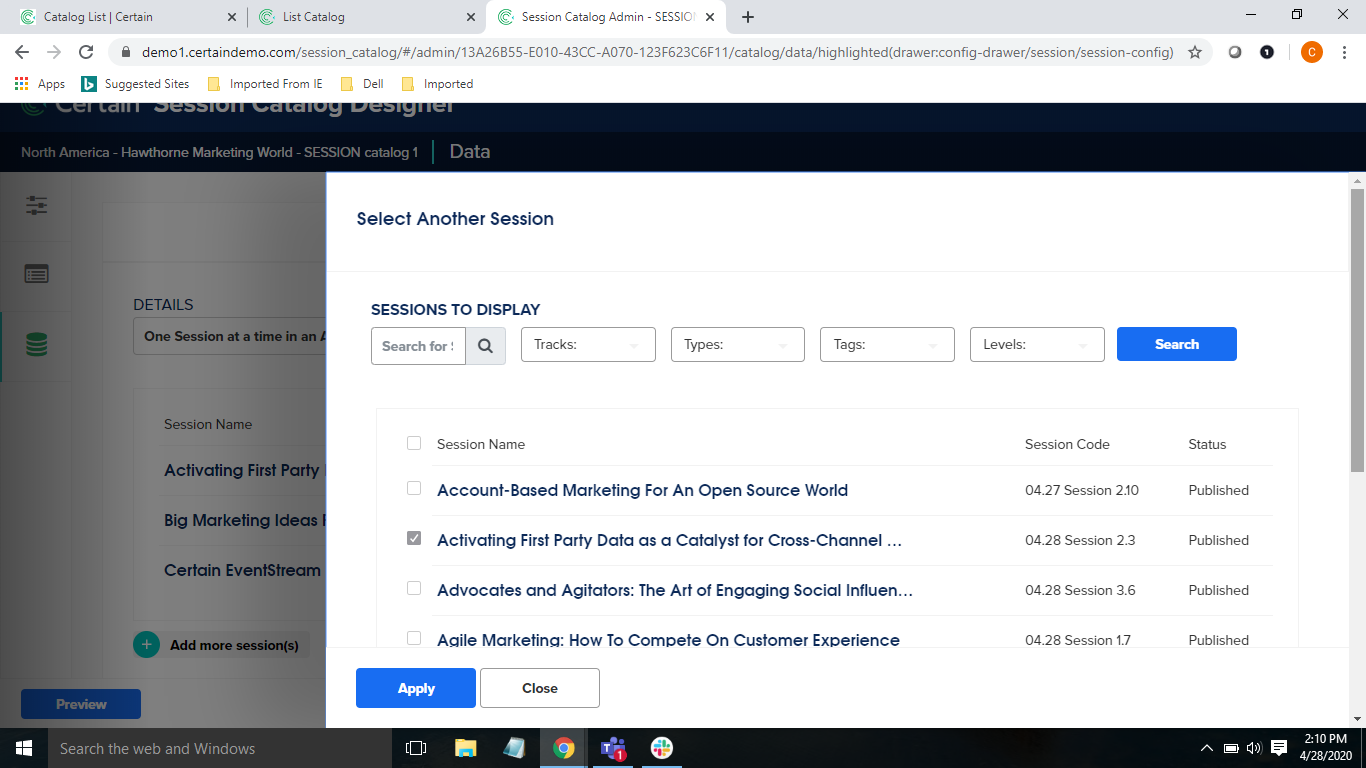Click the Apply button
Viewport: 1366px width, 768px height.
coord(416,688)
